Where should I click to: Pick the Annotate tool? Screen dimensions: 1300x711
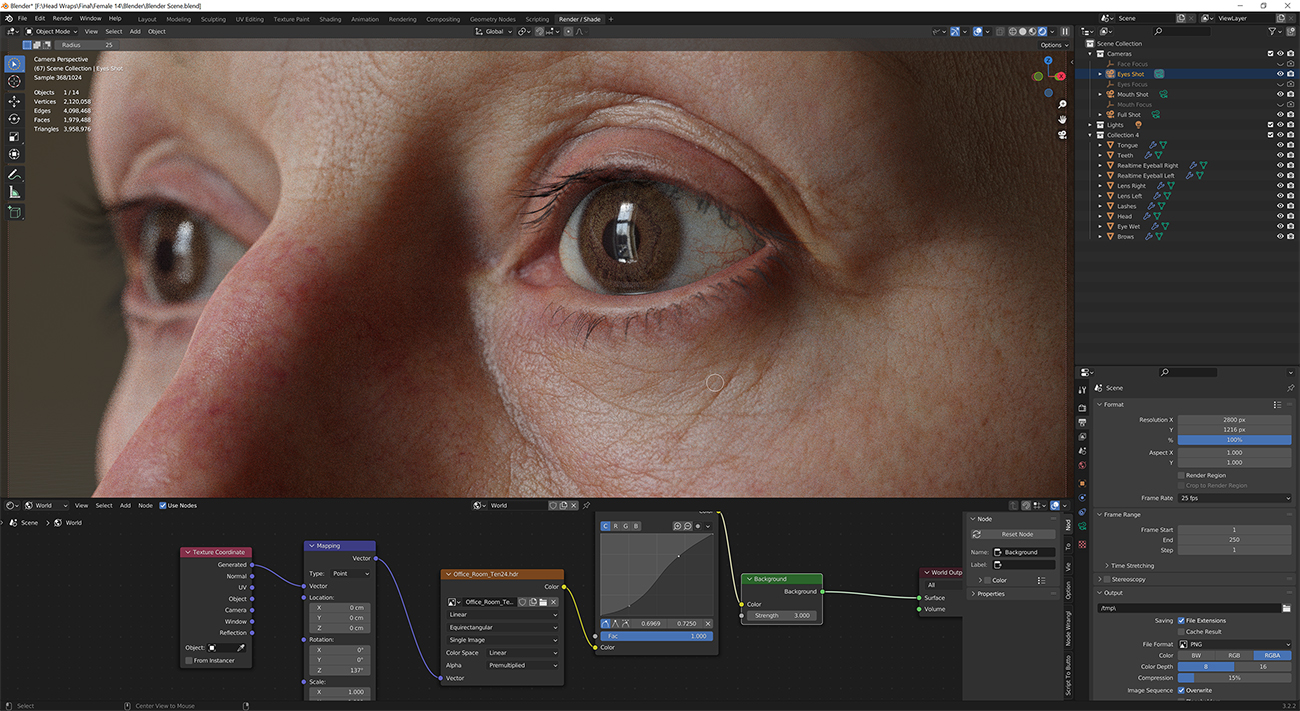(x=14, y=175)
